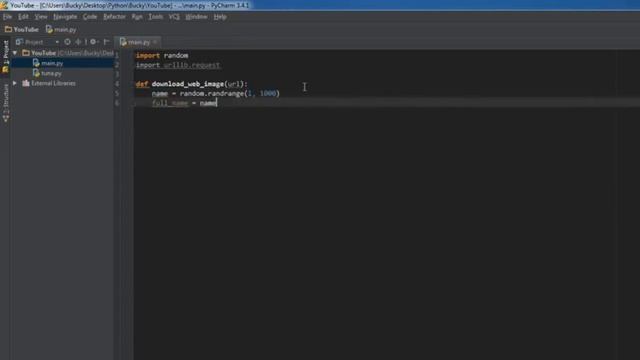
Task: Open the File menu
Action: (7, 17)
